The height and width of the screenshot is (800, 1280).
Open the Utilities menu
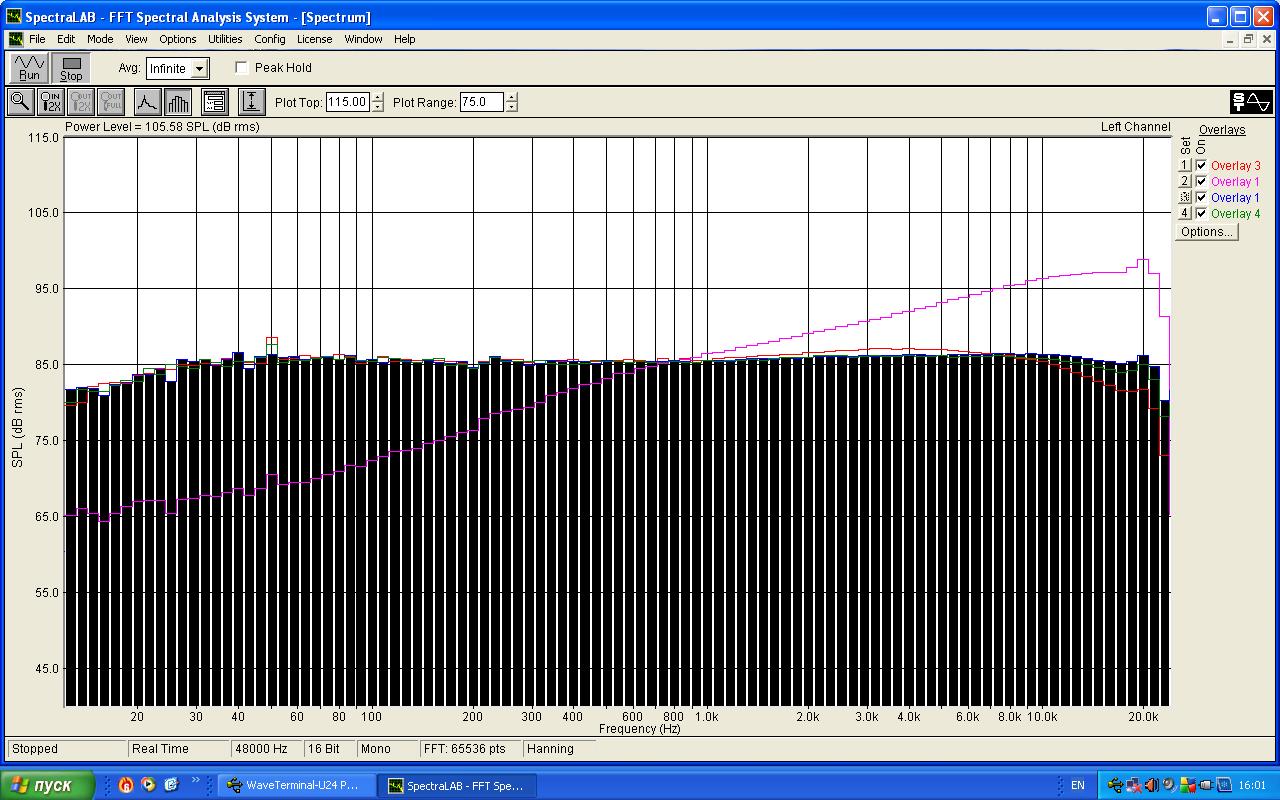pyautogui.click(x=225, y=39)
